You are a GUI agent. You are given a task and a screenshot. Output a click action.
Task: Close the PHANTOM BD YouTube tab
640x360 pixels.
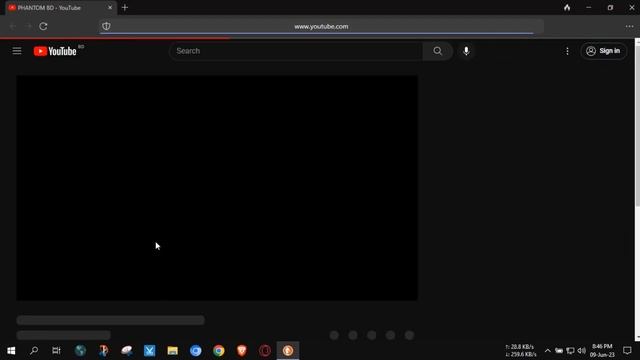110,8
